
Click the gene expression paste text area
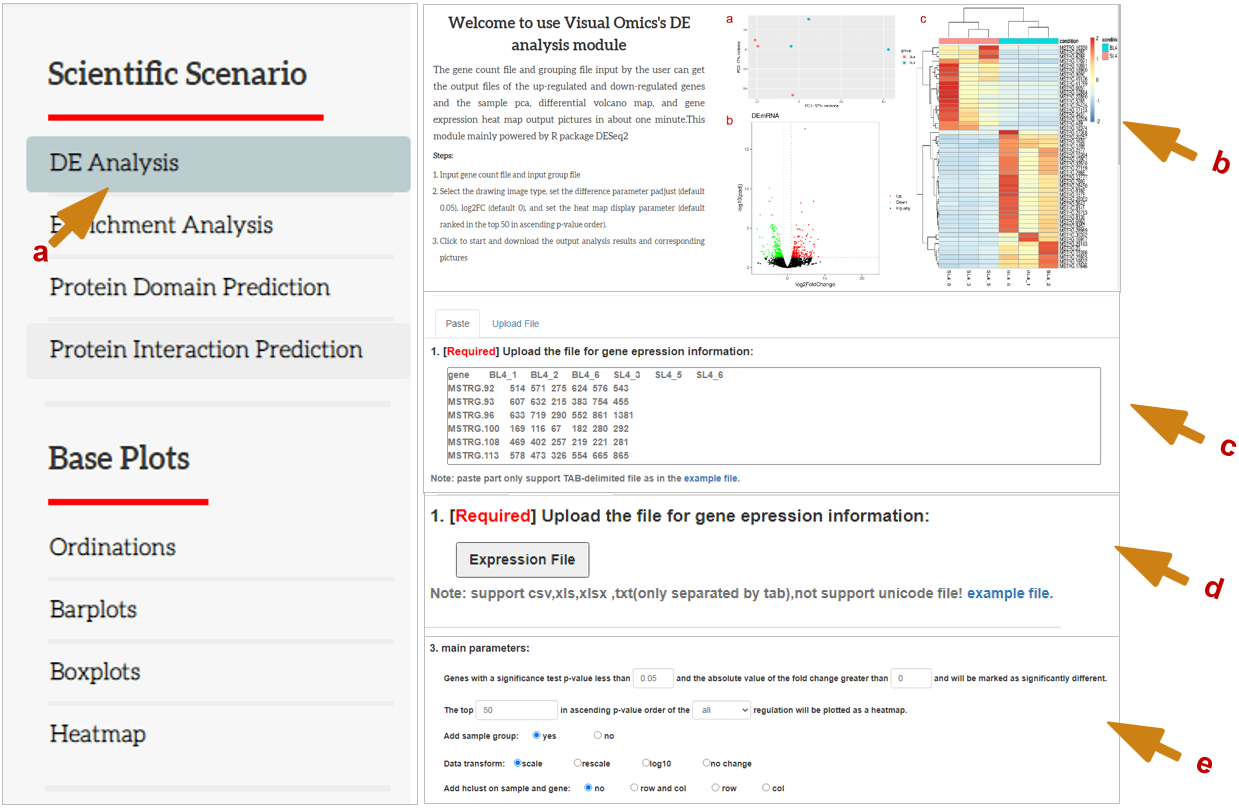[772, 415]
